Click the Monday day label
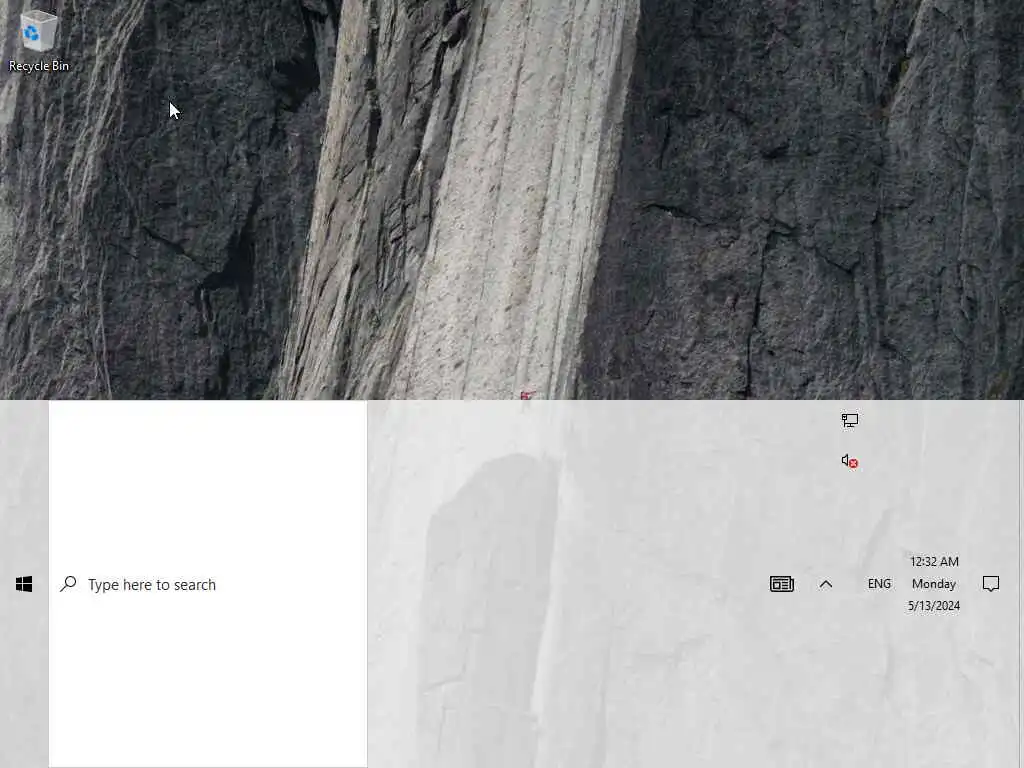This screenshot has width=1024, height=768. click(x=934, y=584)
